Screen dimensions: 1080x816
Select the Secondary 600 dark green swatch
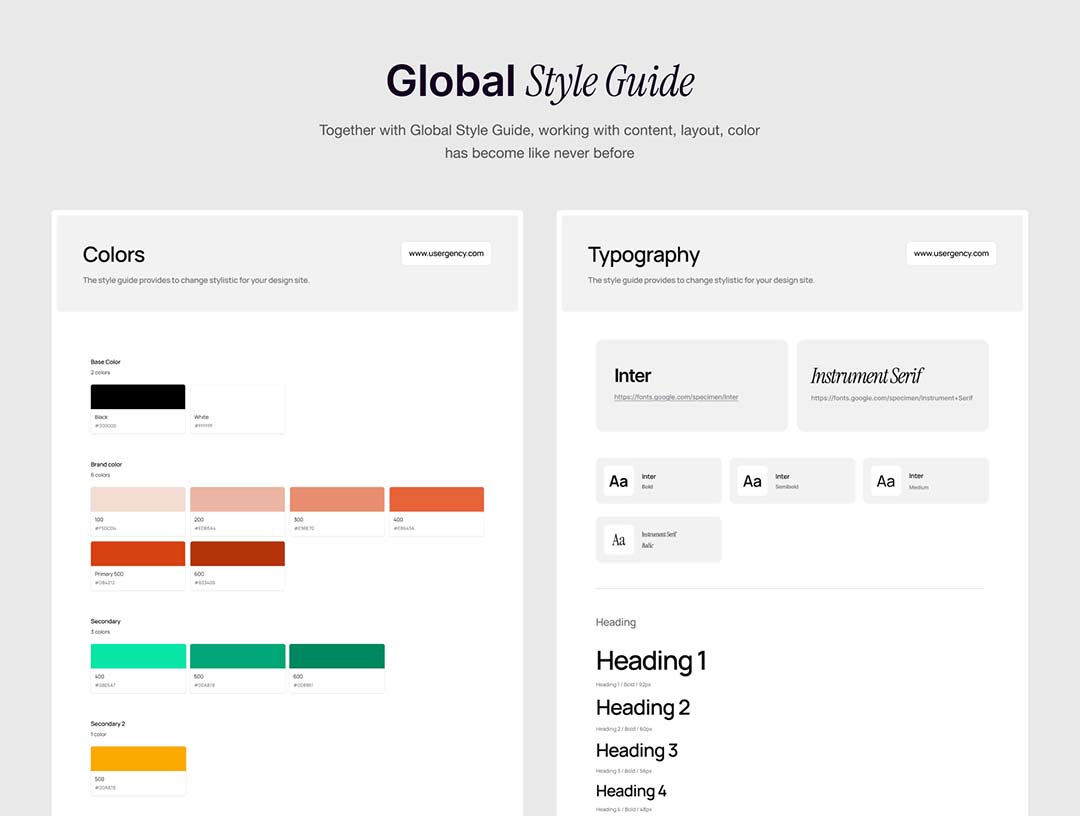pyautogui.click(x=337, y=656)
